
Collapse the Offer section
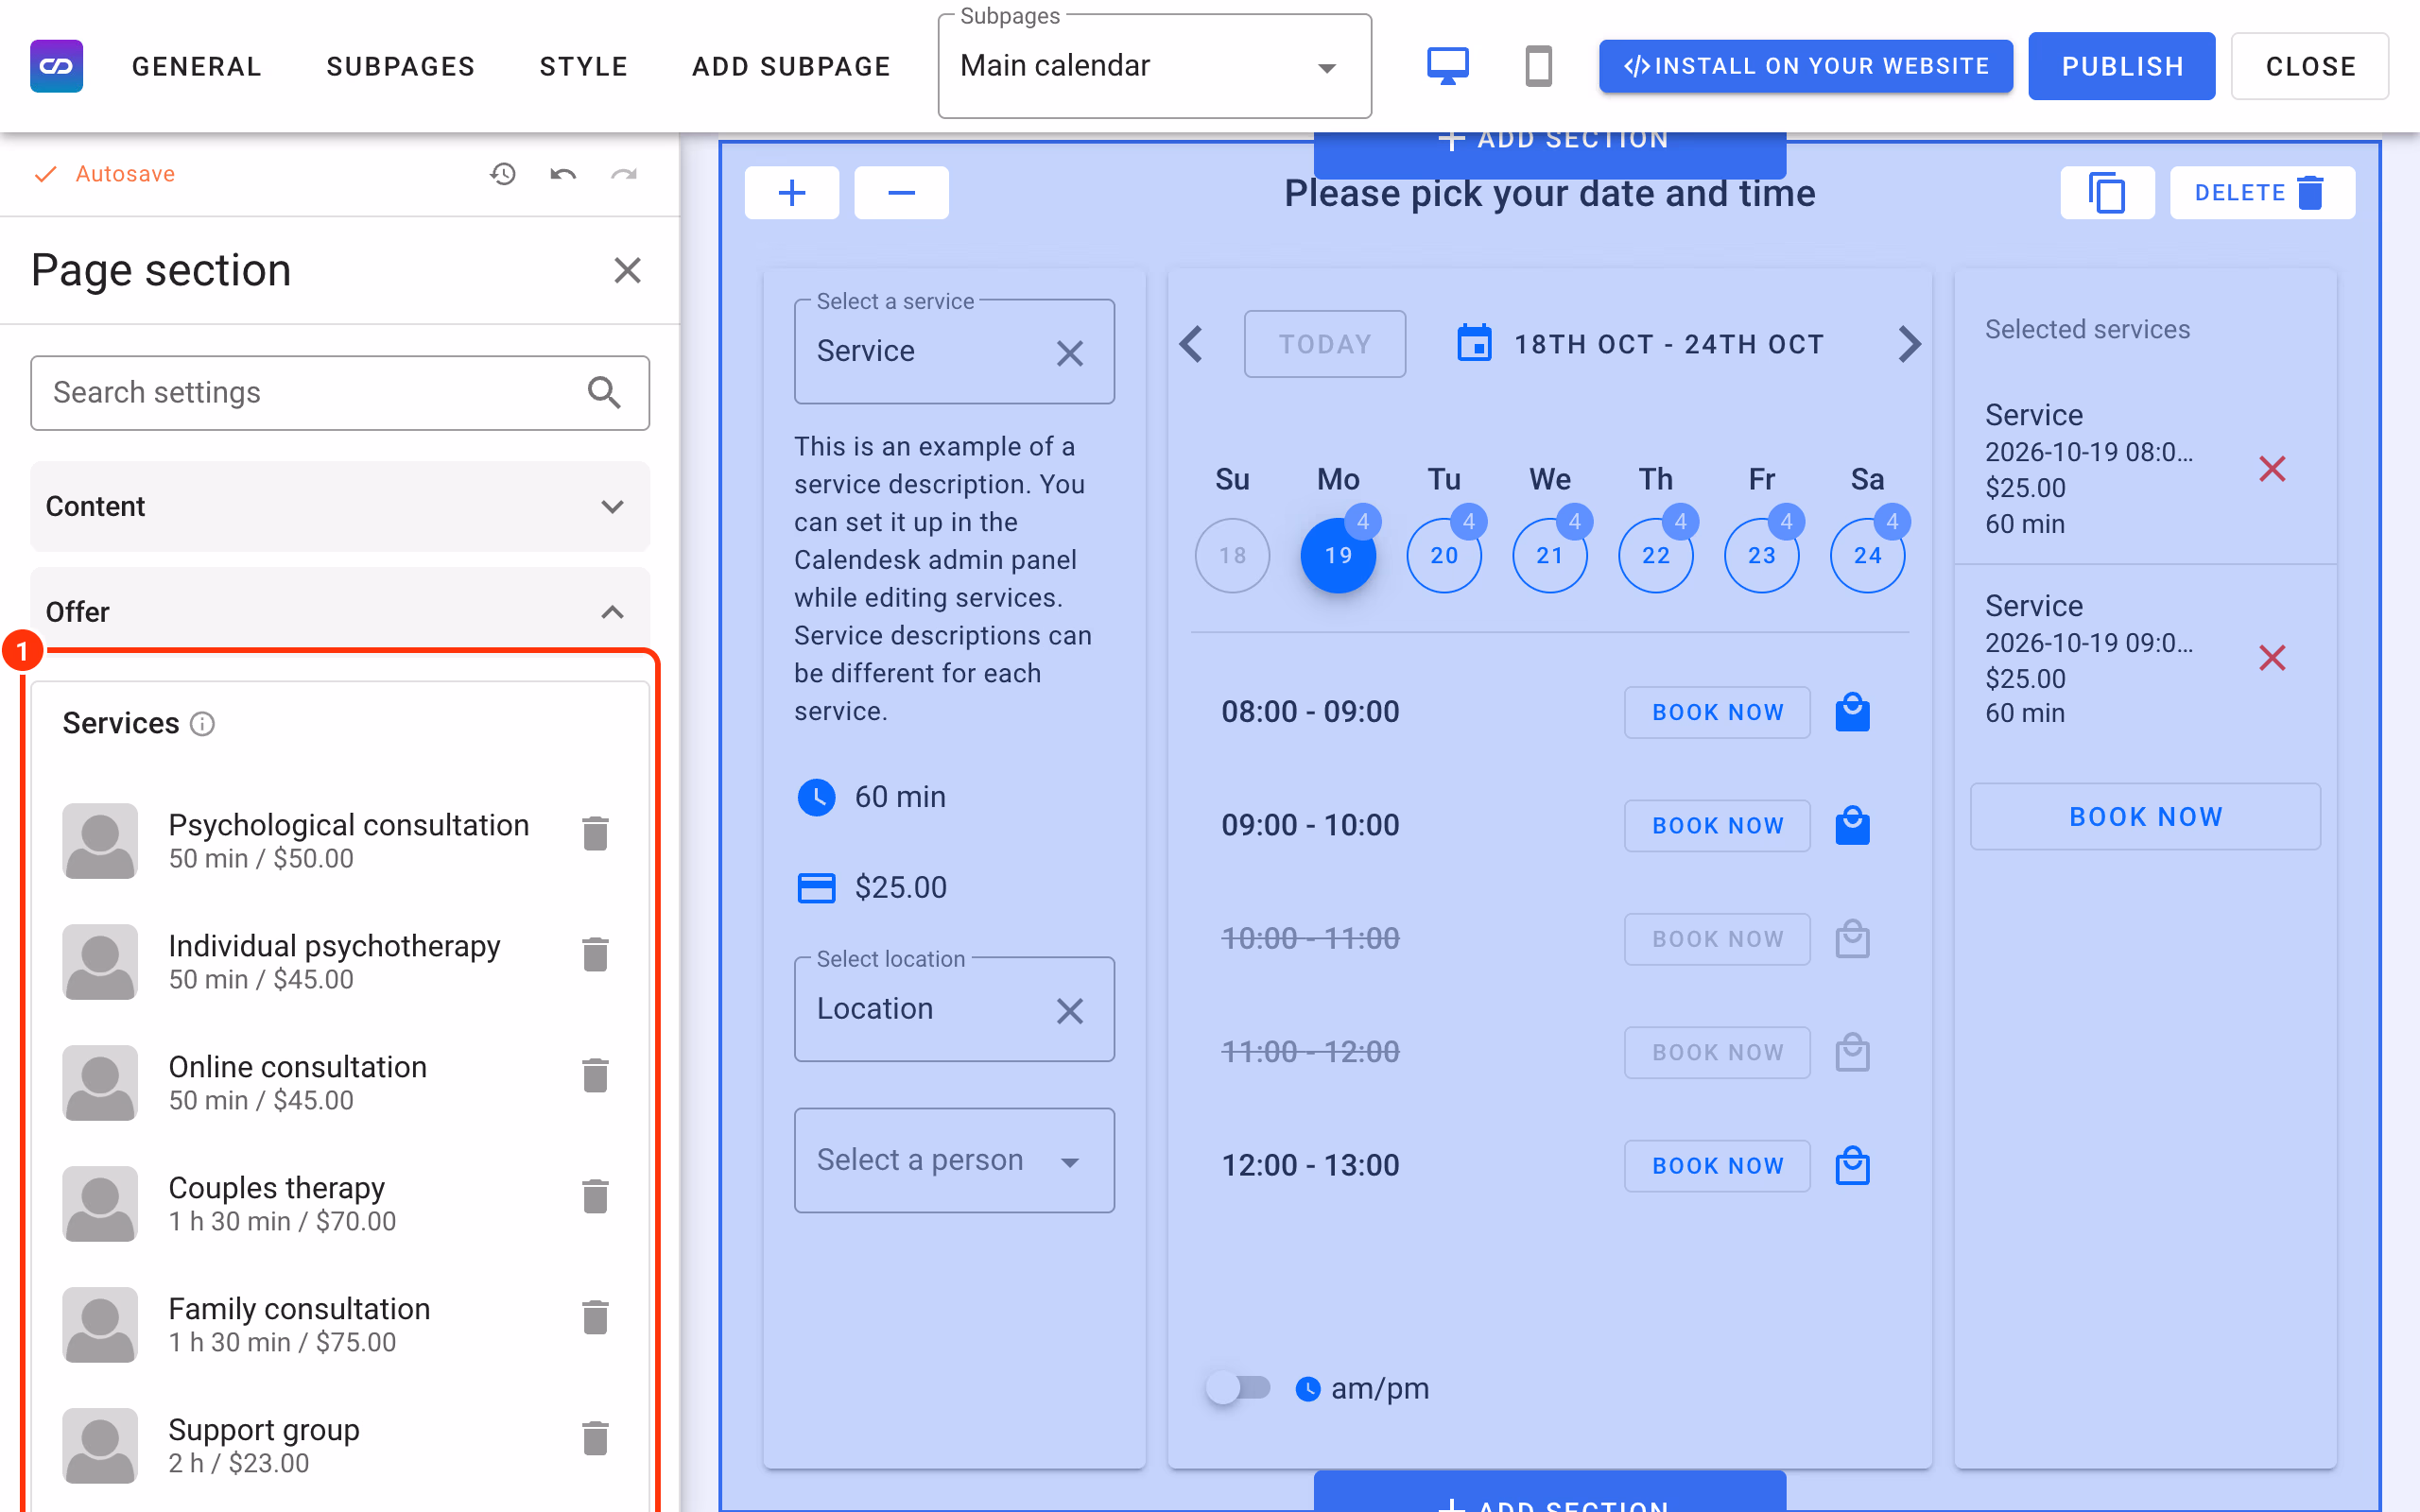tap(340, 611)
